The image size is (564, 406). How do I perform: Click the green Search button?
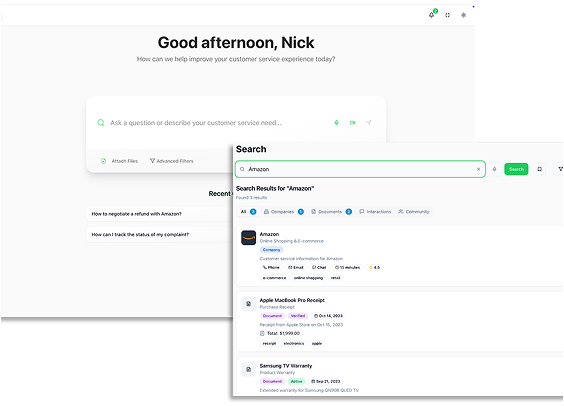[516, 169]
